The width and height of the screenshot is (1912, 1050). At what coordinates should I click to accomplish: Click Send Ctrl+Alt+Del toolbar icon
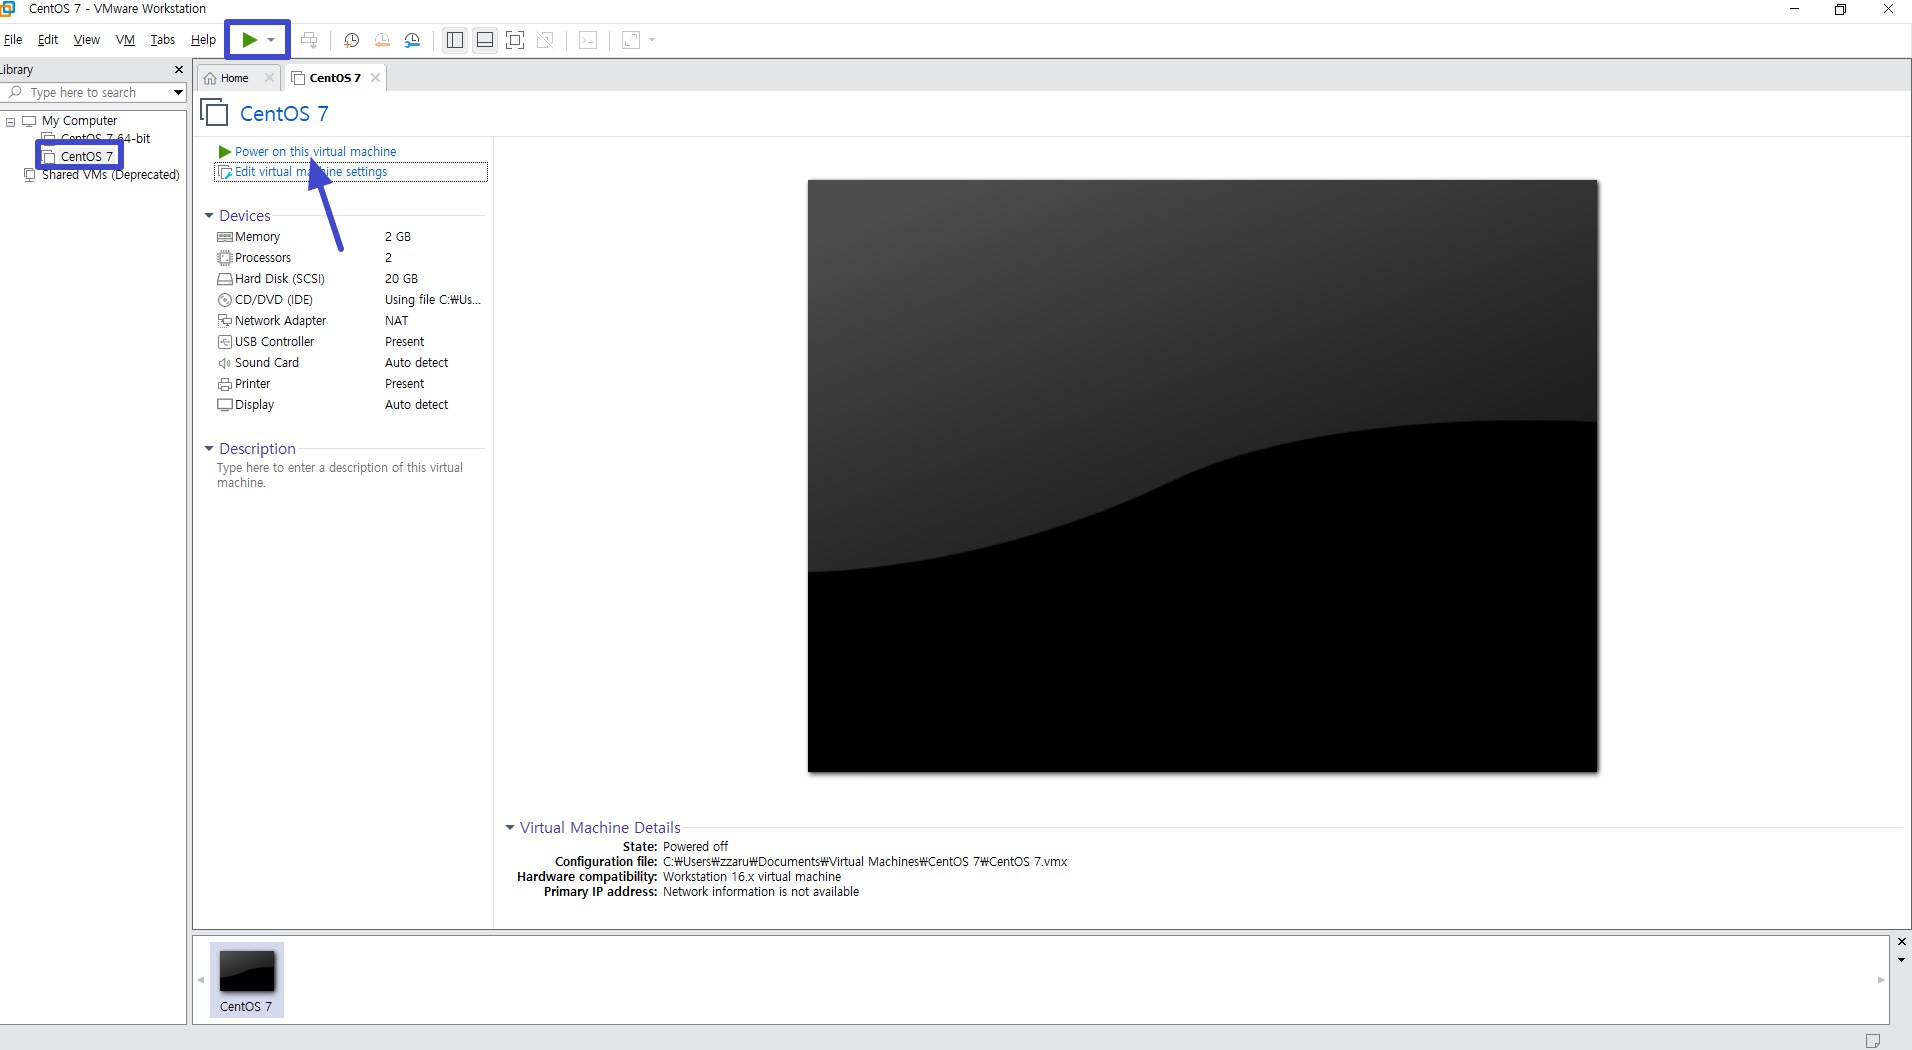coord(309,40)
